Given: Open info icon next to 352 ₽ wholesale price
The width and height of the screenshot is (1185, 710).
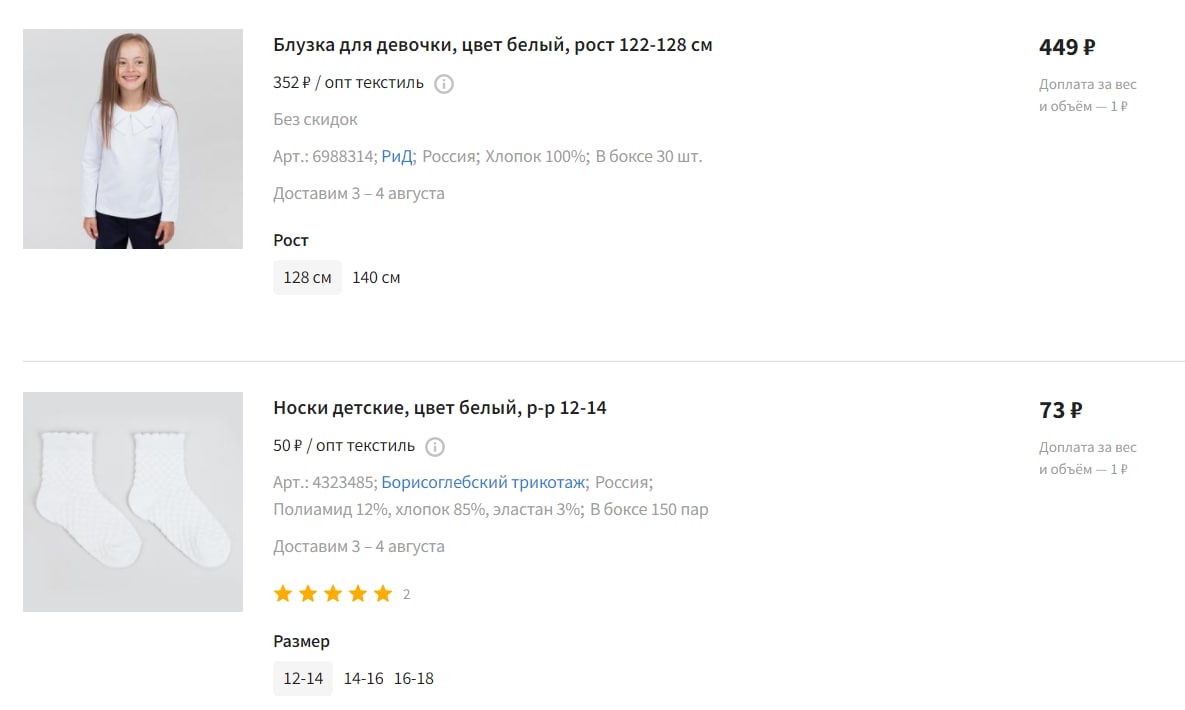Looking at the screenshot, I should 444,84.
